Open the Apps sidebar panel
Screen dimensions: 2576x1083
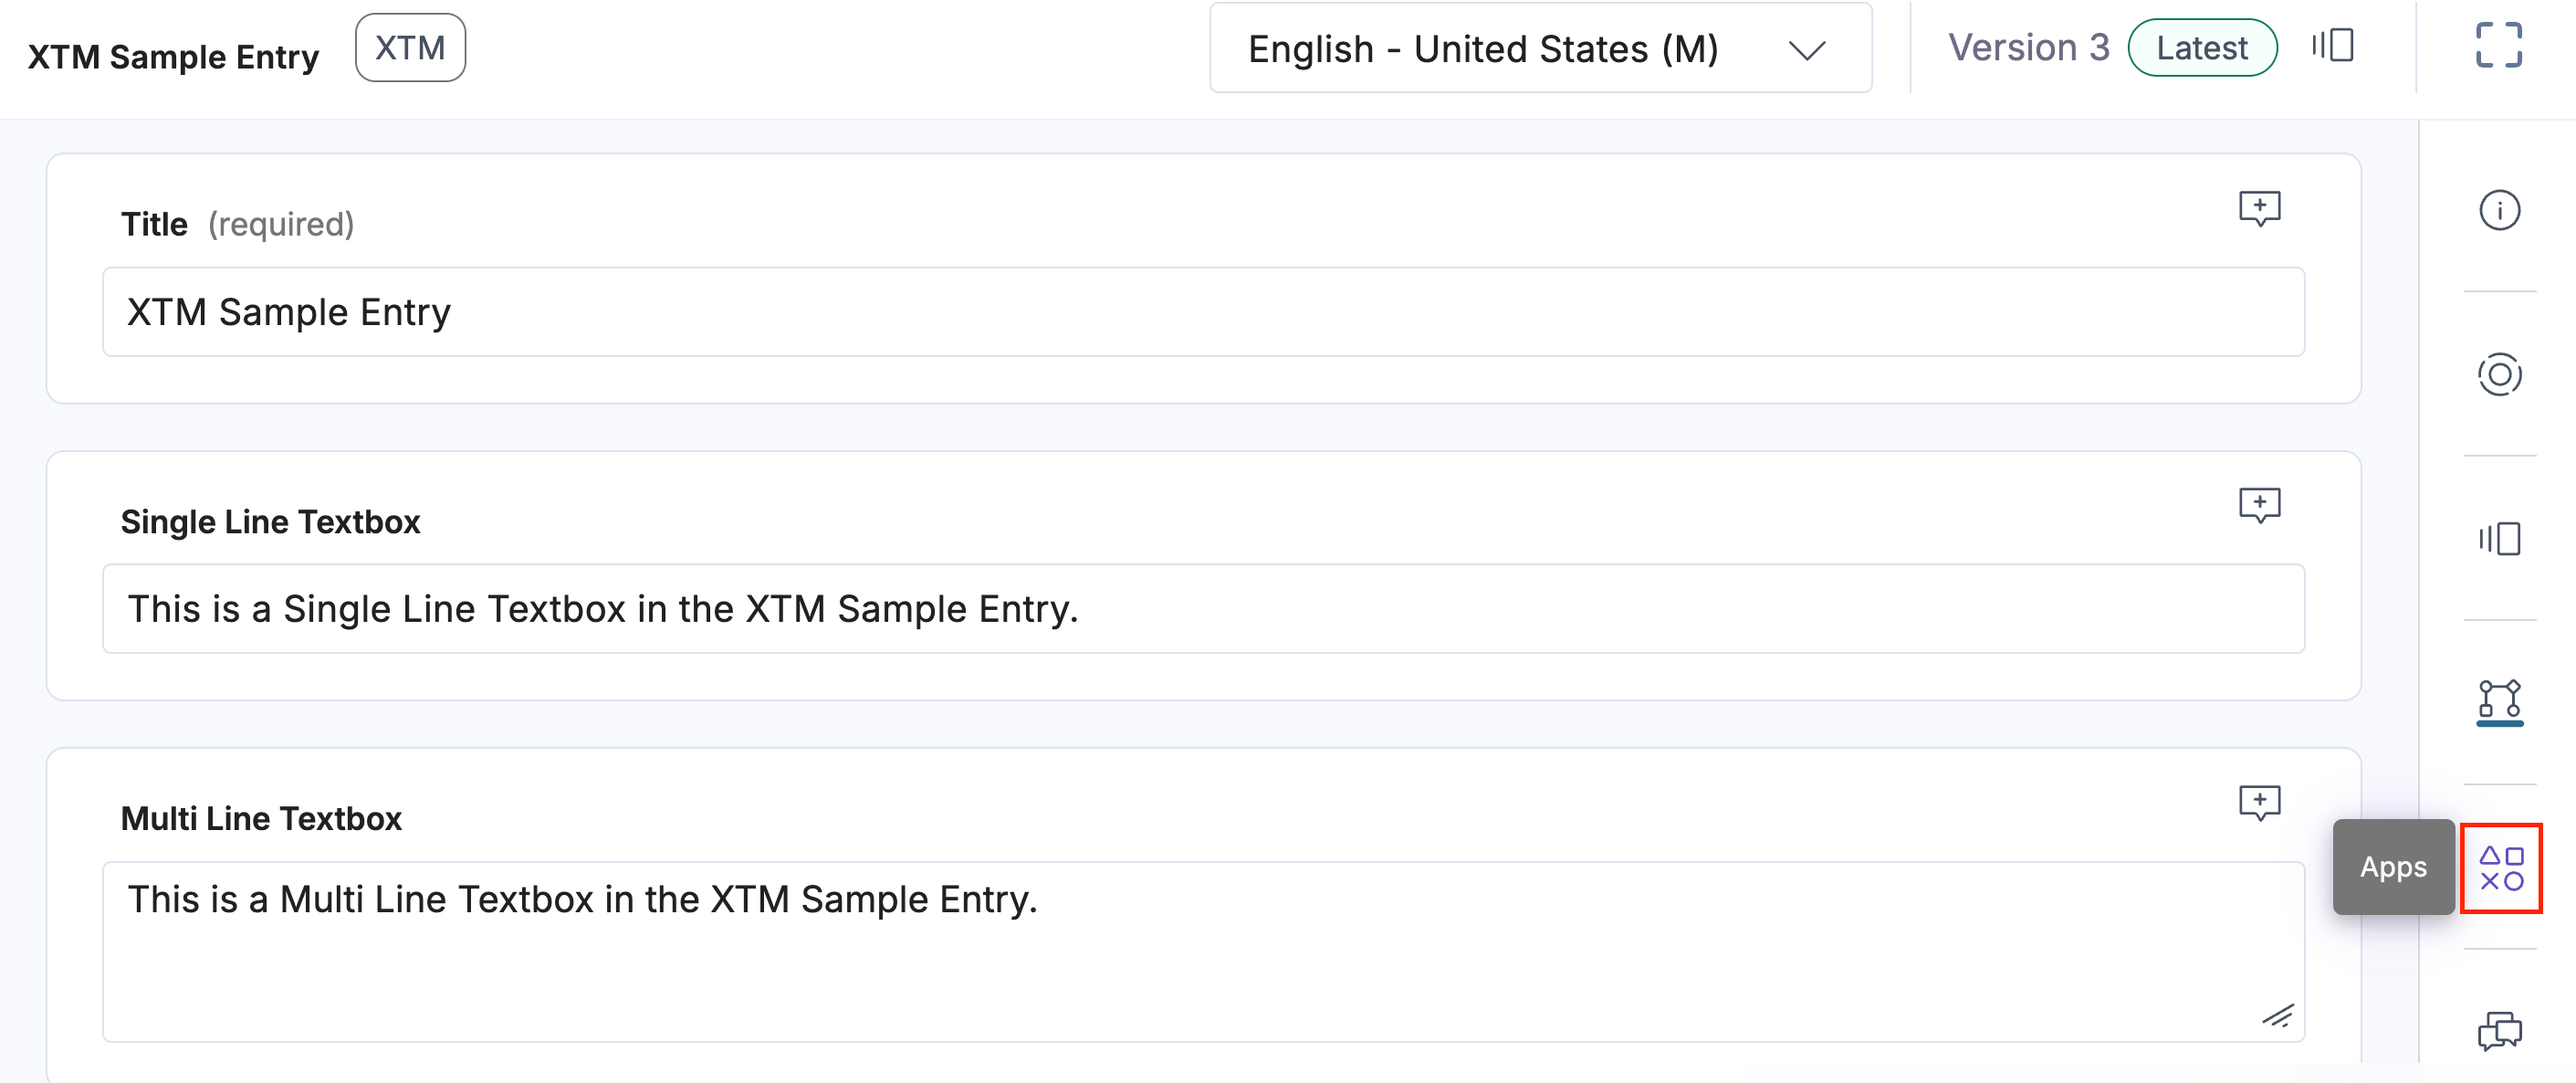click(2501, 867)
